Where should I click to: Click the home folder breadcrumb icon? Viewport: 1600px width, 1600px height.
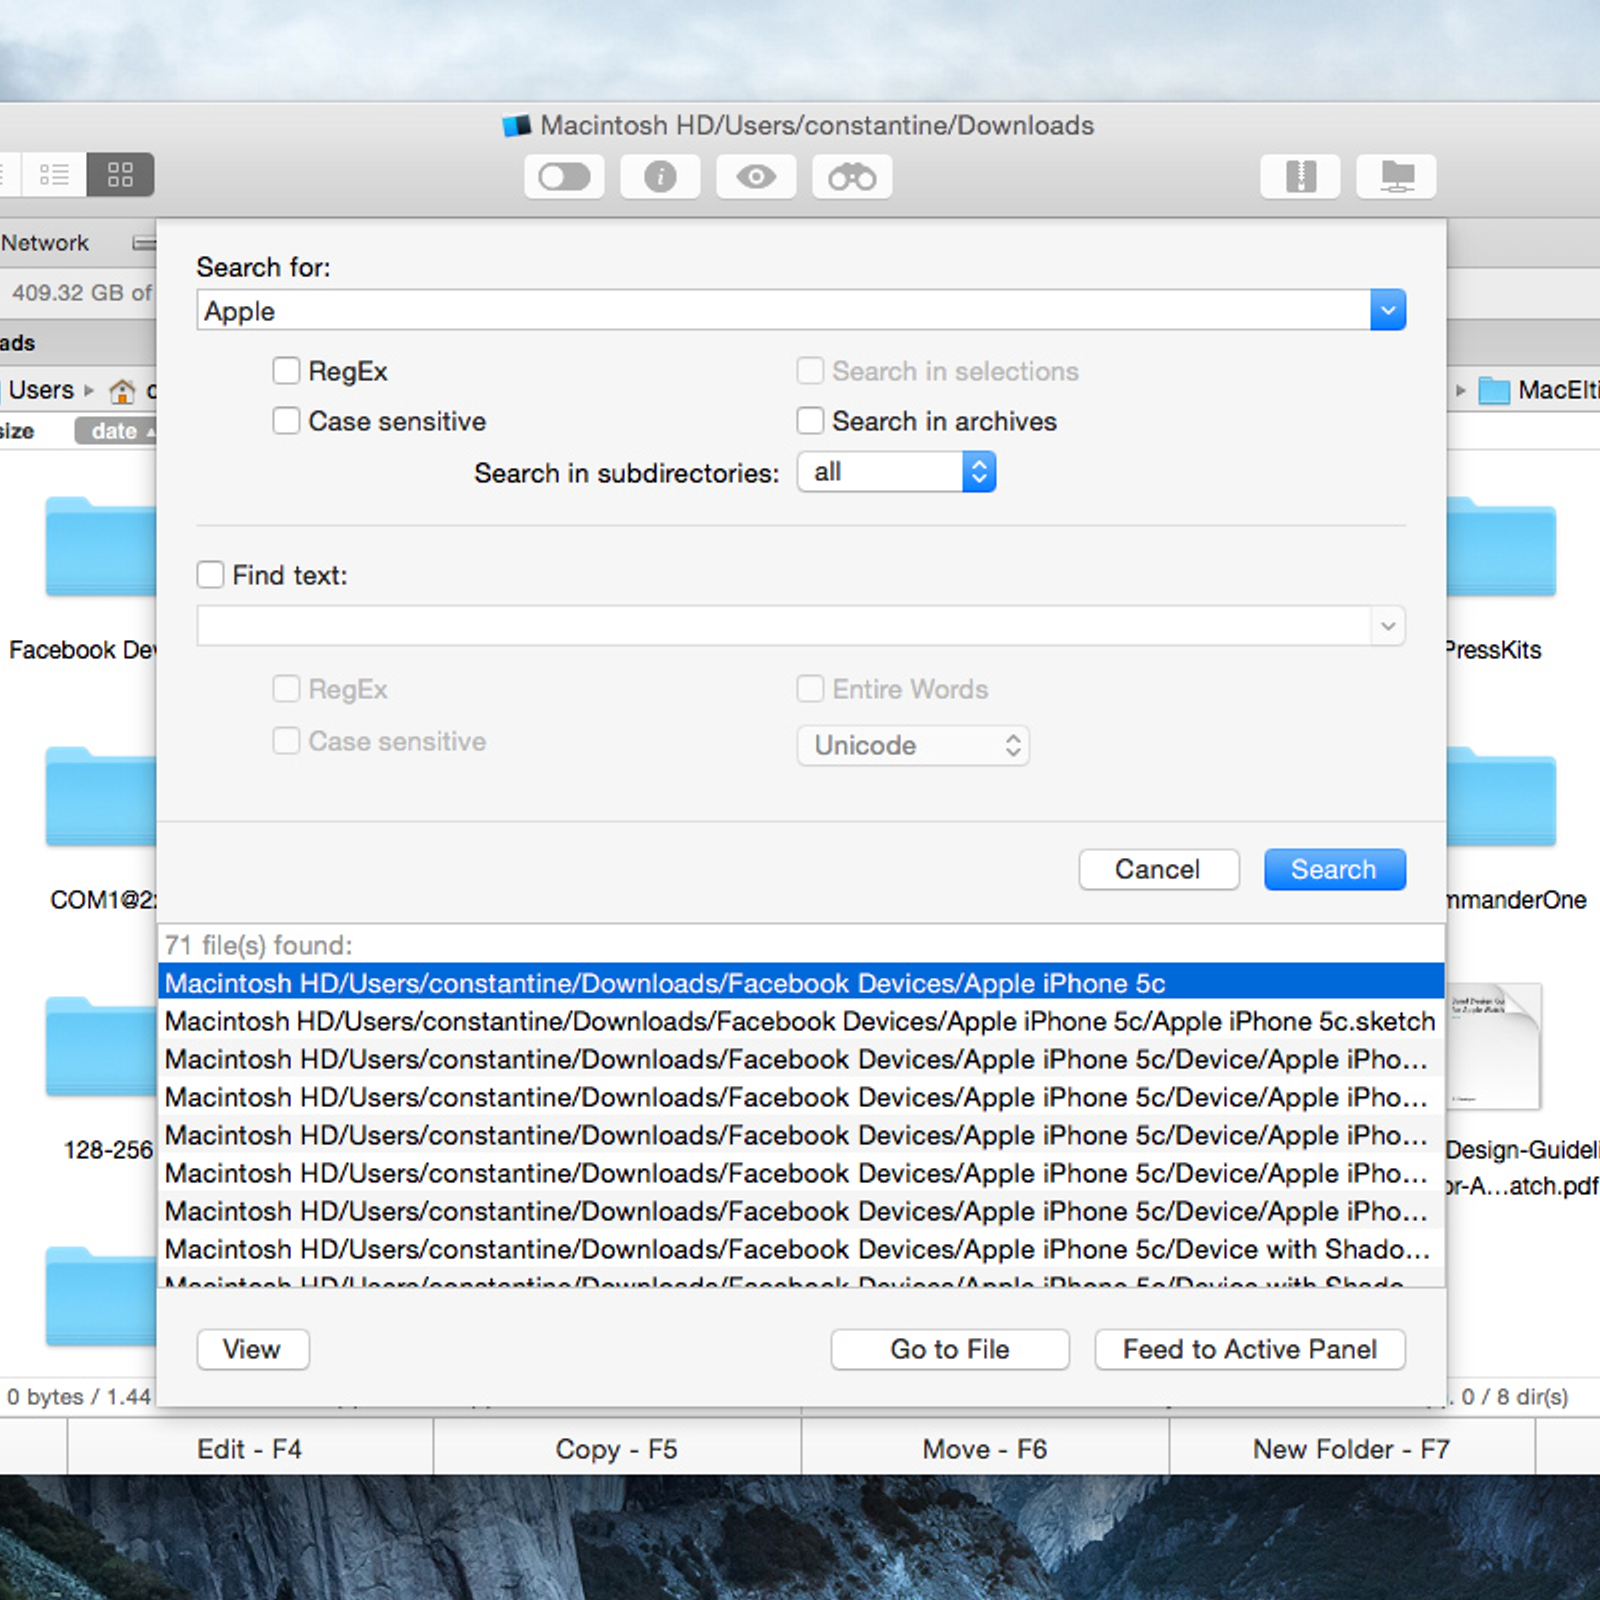122,391
